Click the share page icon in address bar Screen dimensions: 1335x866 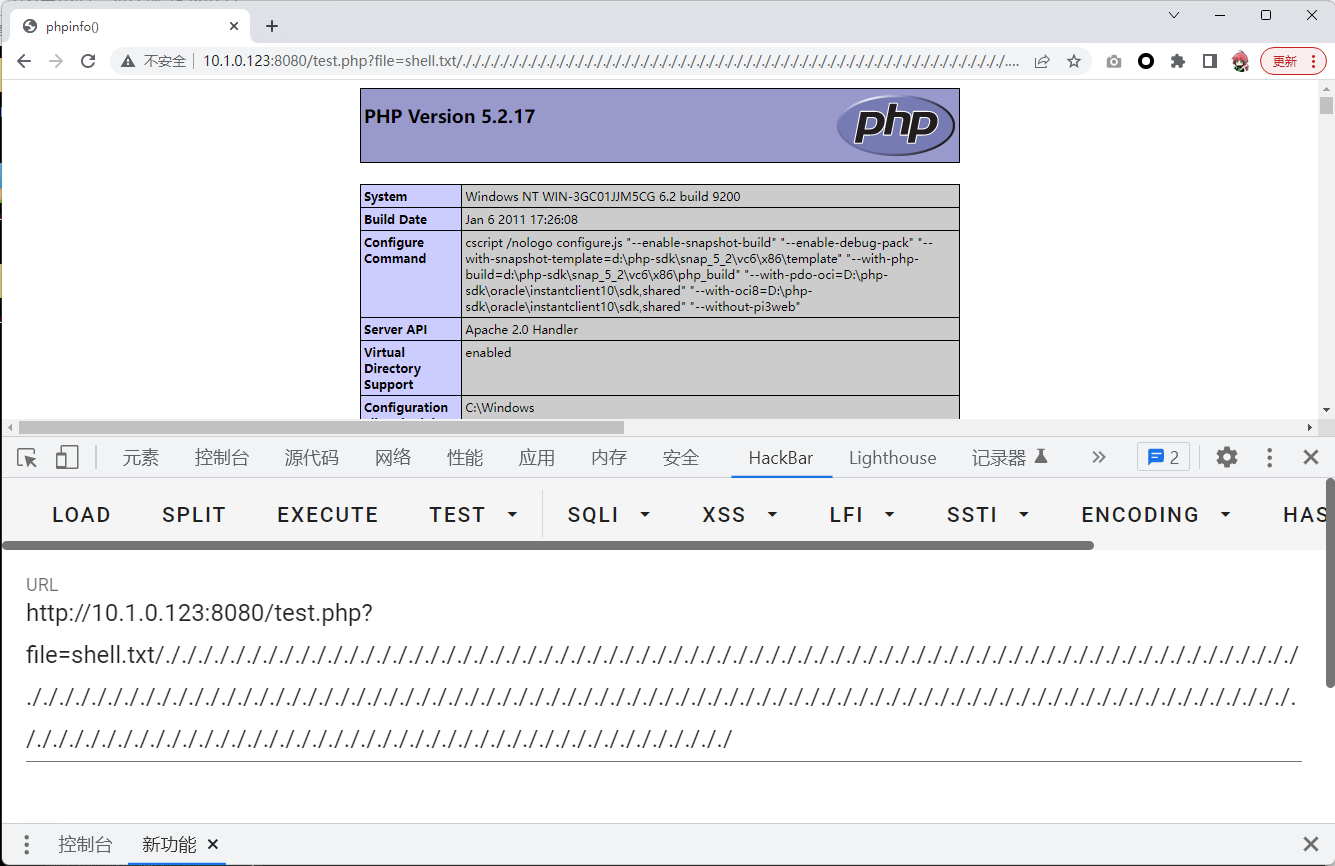(x=1042, y=61)
